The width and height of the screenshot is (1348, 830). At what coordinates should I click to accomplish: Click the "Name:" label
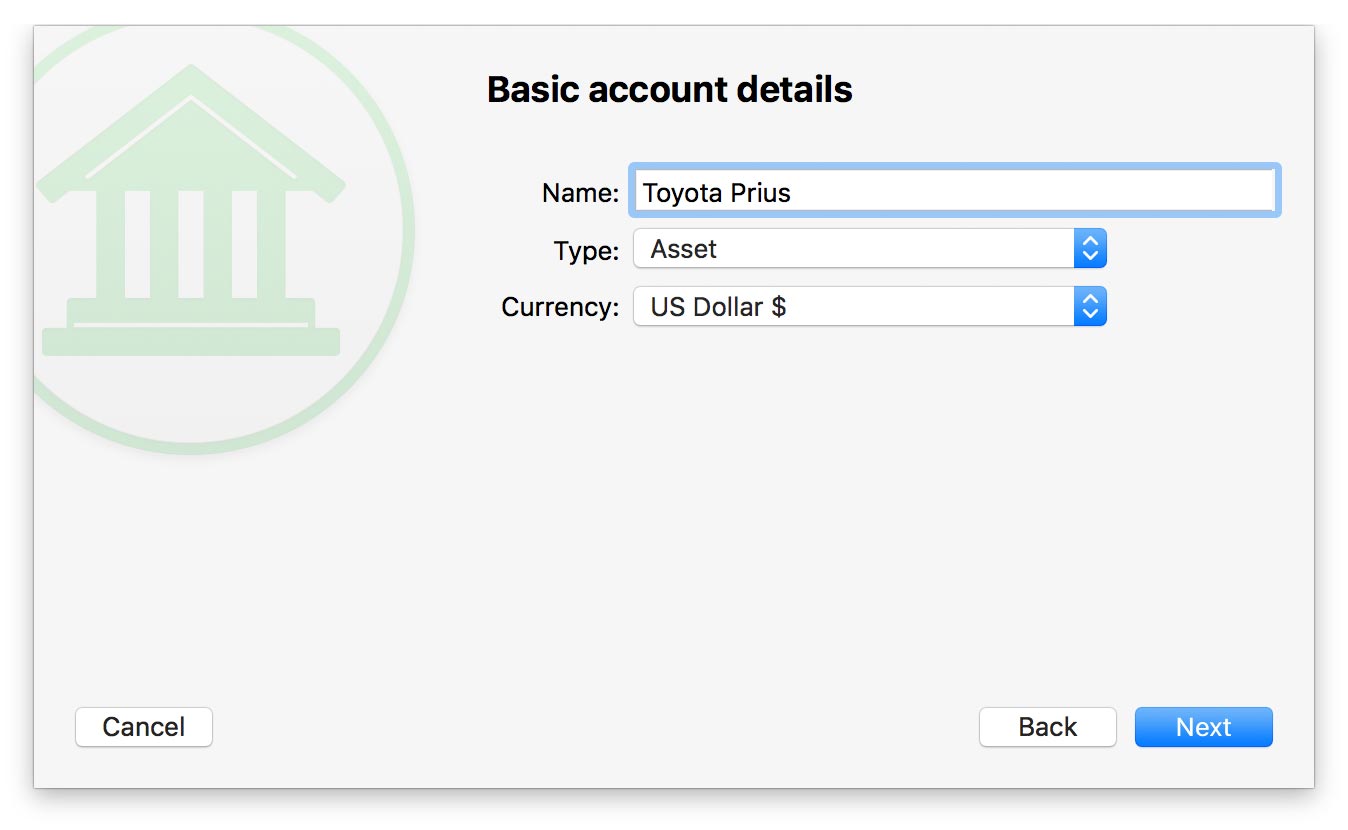click(580, 193)
